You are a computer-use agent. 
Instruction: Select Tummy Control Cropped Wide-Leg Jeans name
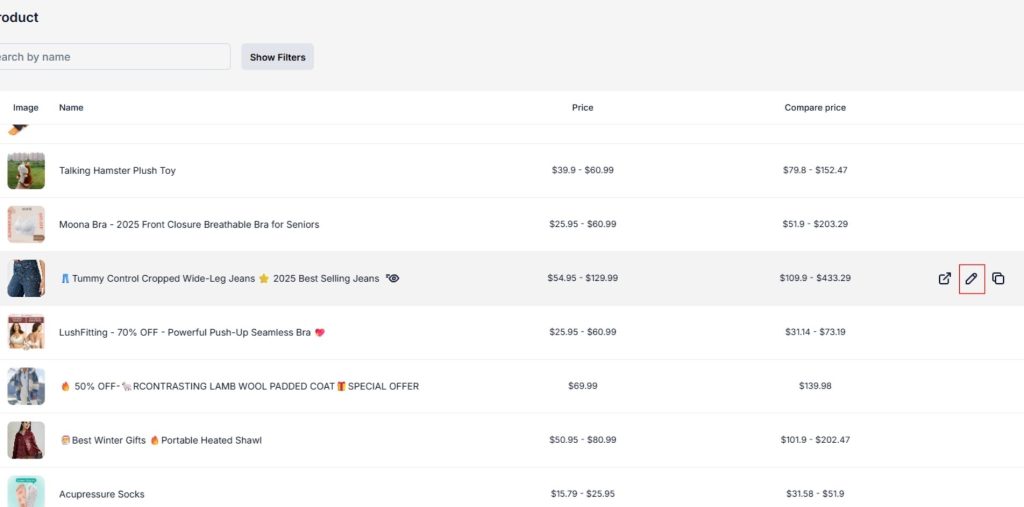point(219,278)
